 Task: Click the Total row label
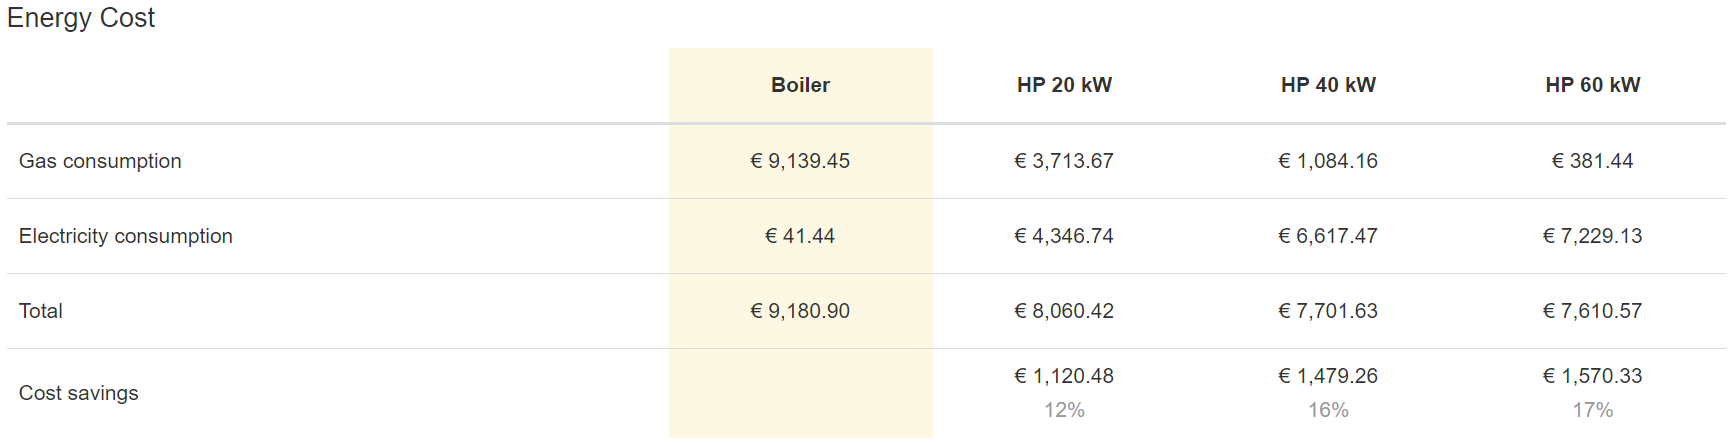(41, 311)
